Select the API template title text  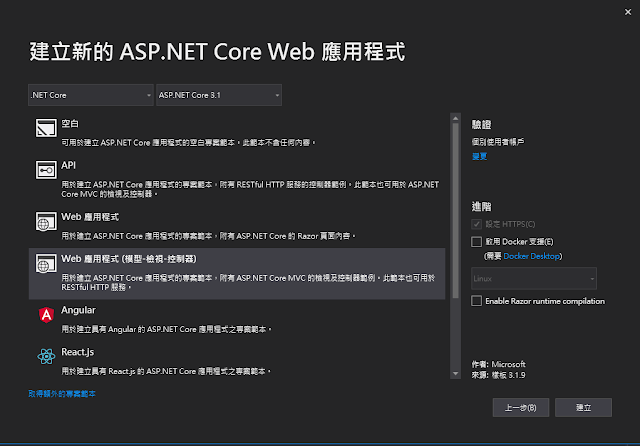69,165
